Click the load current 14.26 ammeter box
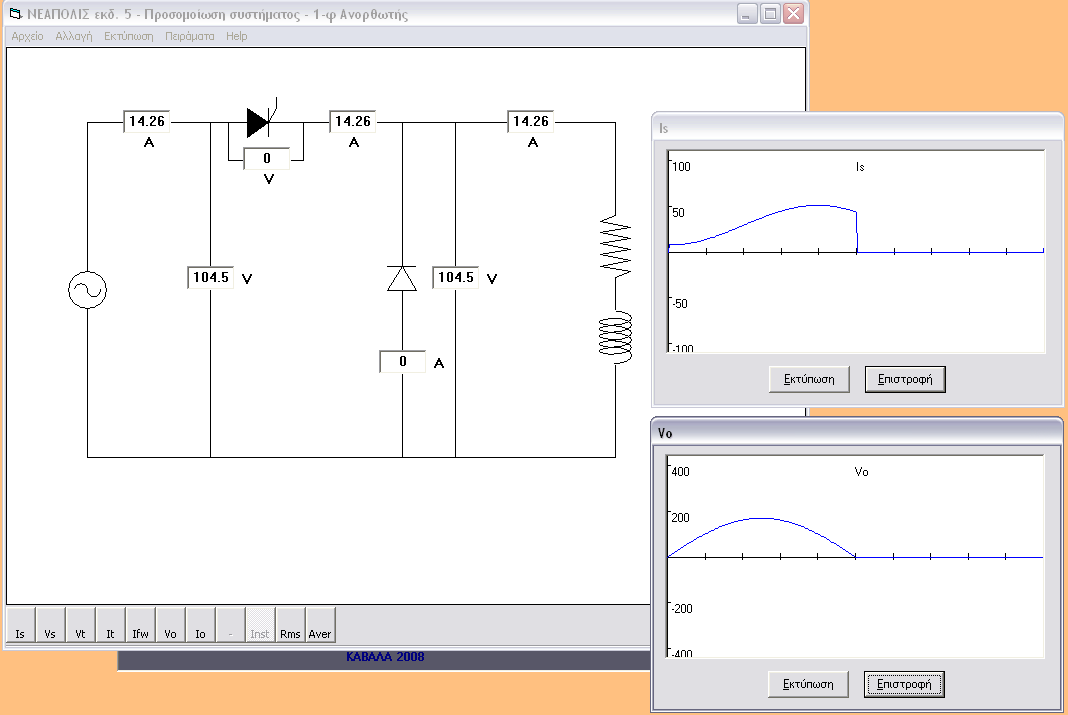Image resolution: width=1068 pixels, height=715 pixels. (531, 121)
